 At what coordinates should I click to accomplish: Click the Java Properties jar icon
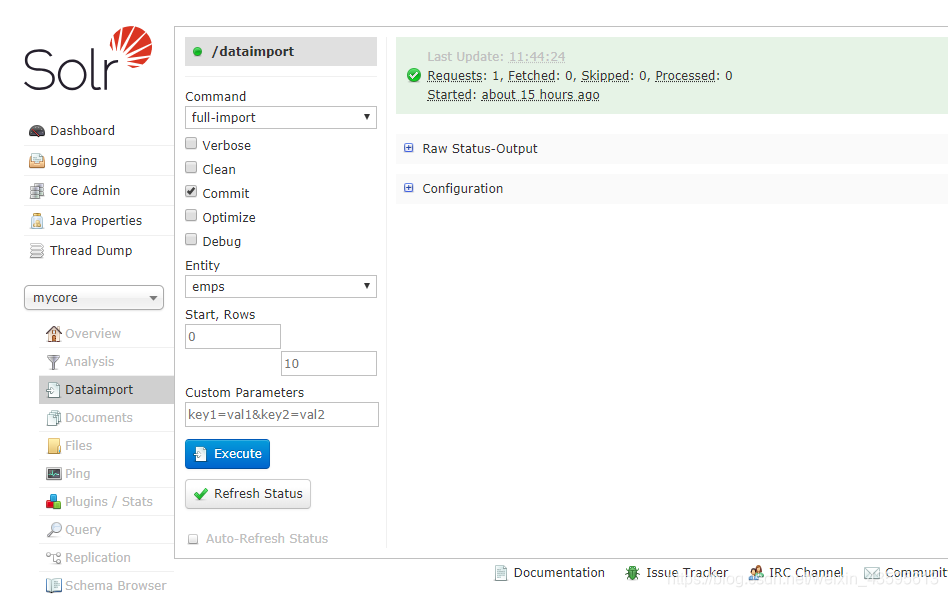[37, 221]
